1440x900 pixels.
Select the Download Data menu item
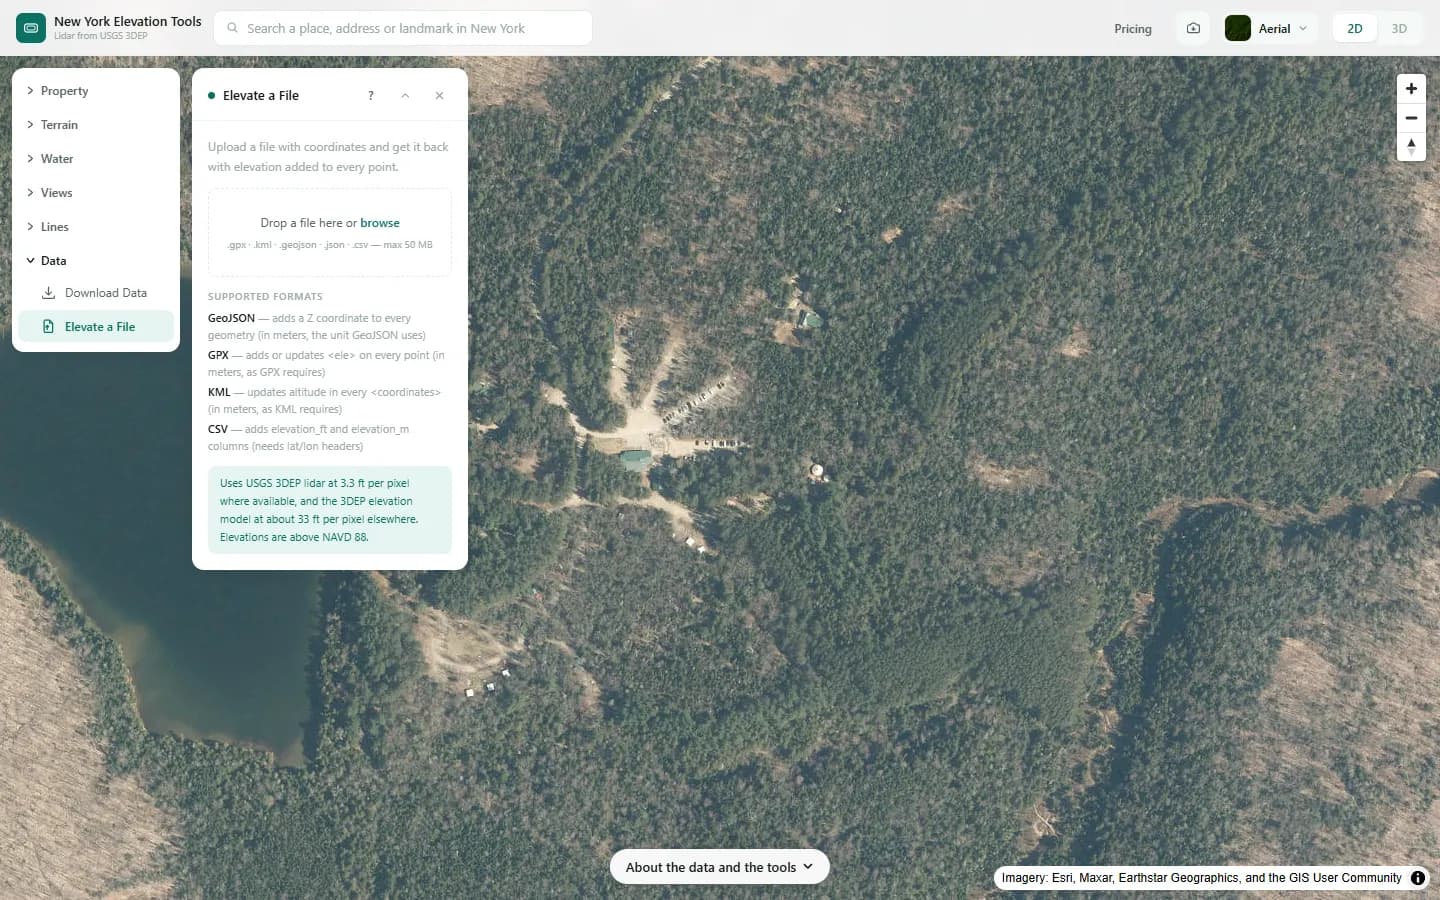point(96,293)
